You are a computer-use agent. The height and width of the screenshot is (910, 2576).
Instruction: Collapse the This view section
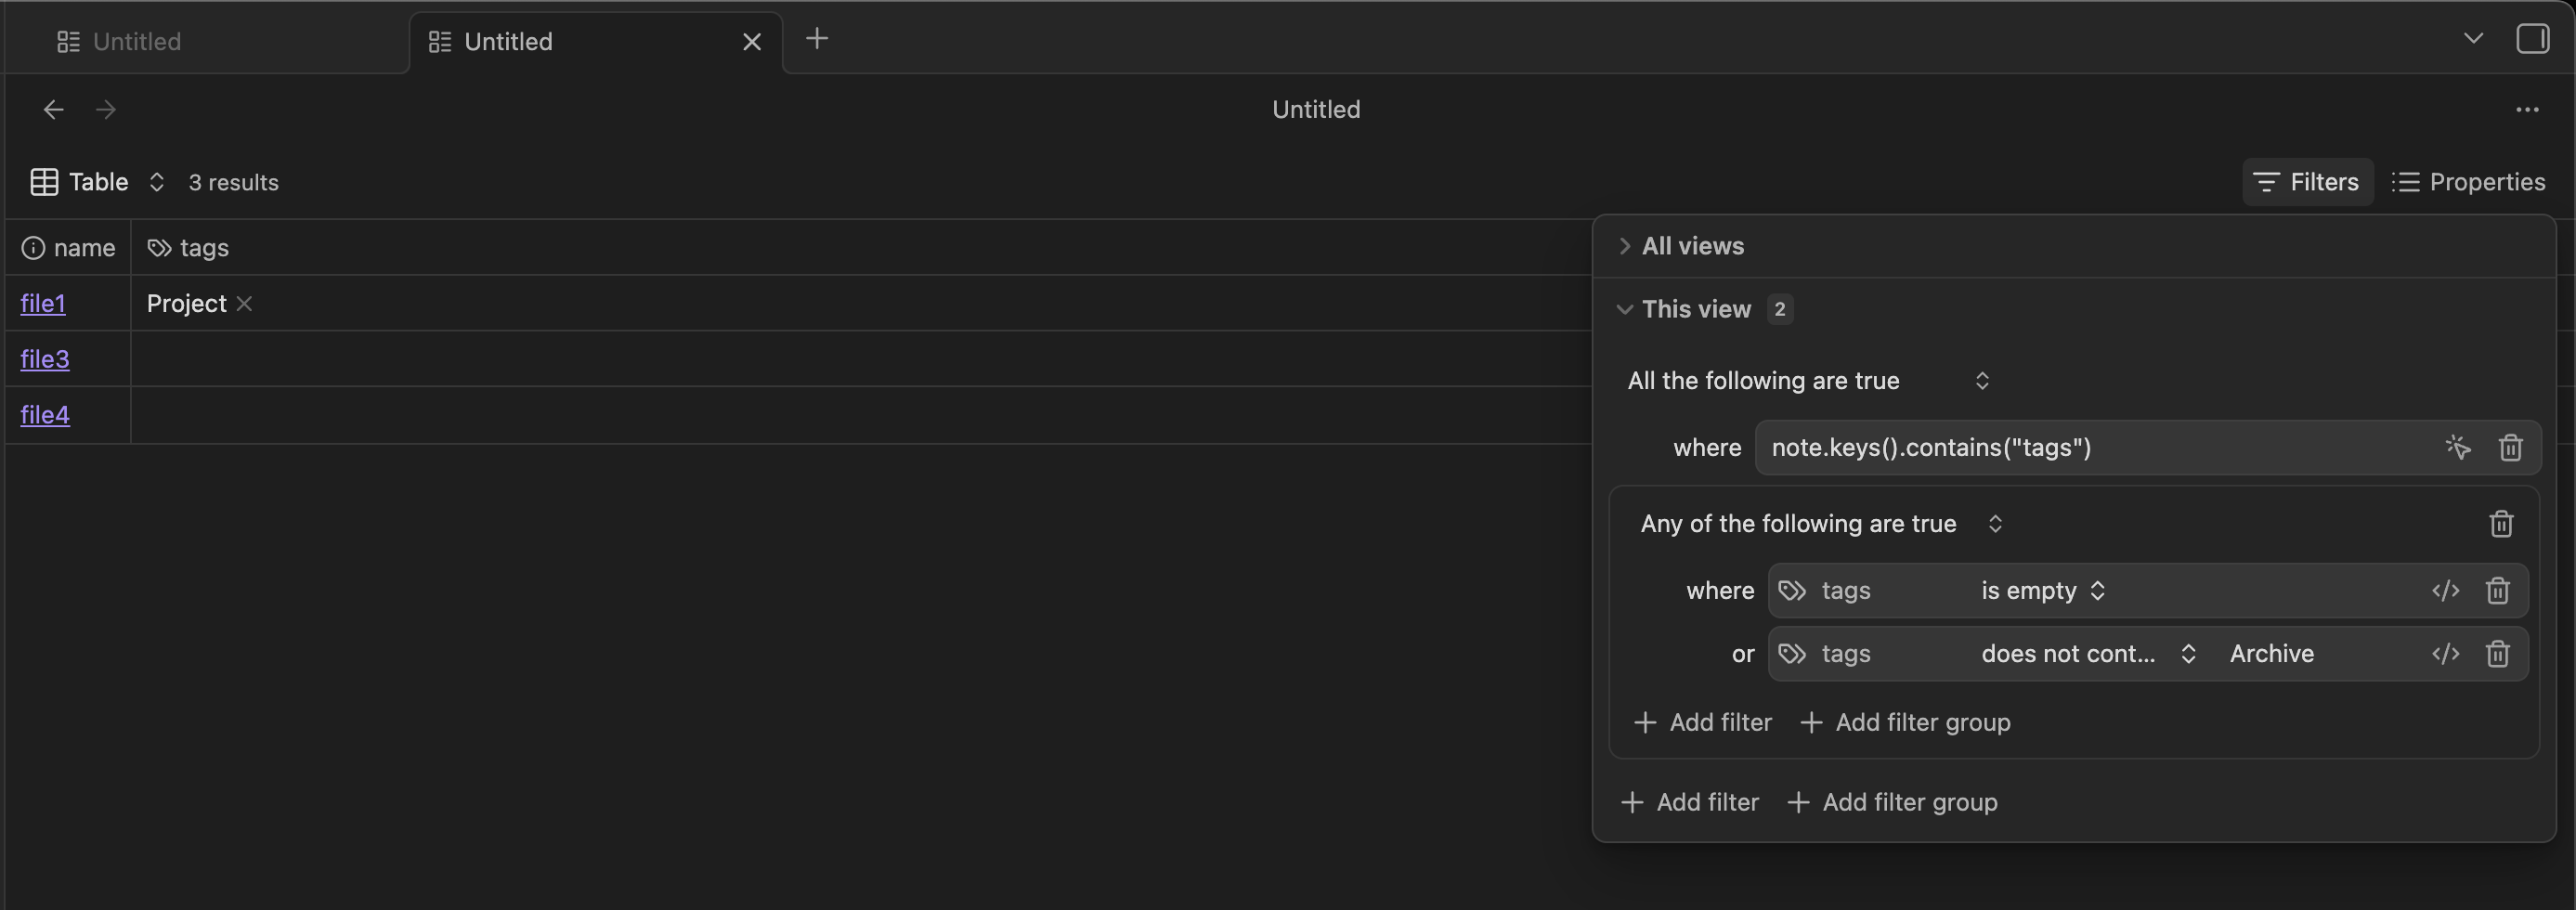1686,309
